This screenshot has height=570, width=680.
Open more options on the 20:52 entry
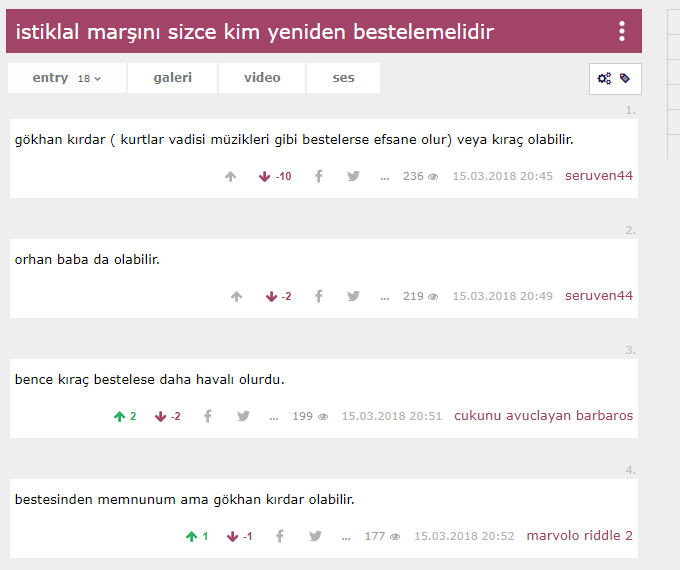coord(346,538)
